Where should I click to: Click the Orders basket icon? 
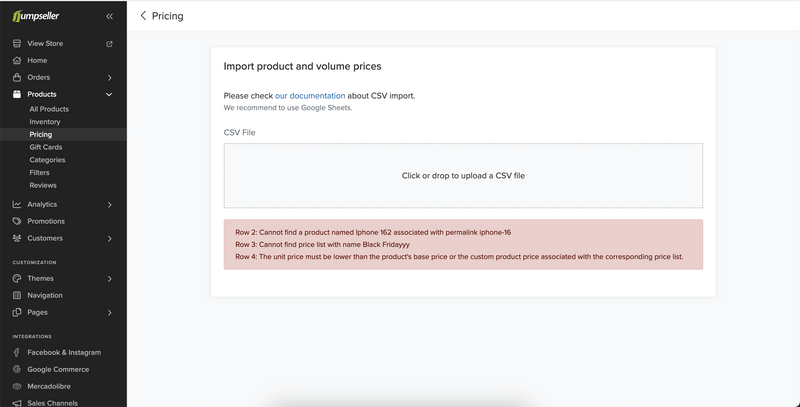point(17,77)
